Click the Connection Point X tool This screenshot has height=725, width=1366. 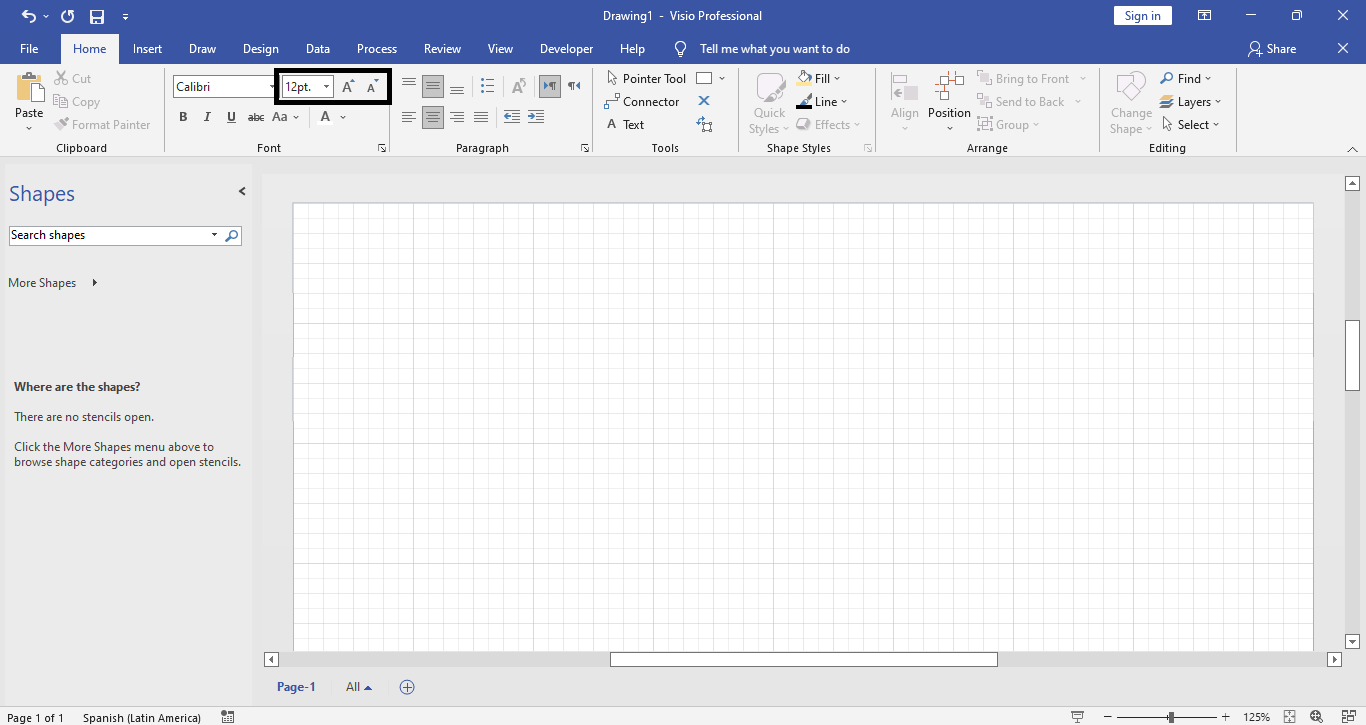(x=704, y=101)
